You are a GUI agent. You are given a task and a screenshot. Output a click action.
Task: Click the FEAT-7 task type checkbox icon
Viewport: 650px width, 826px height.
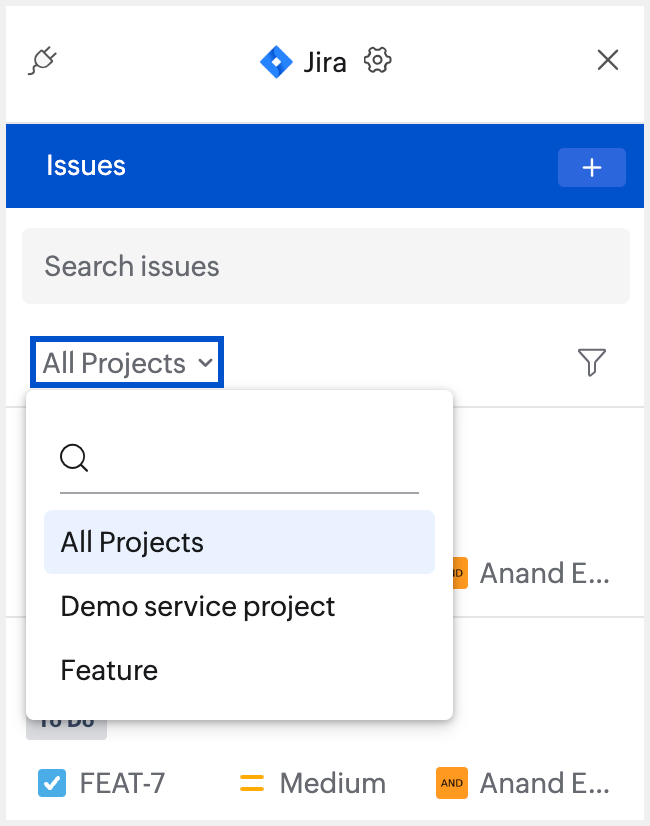pyautogui.click(x=52, y=783)
